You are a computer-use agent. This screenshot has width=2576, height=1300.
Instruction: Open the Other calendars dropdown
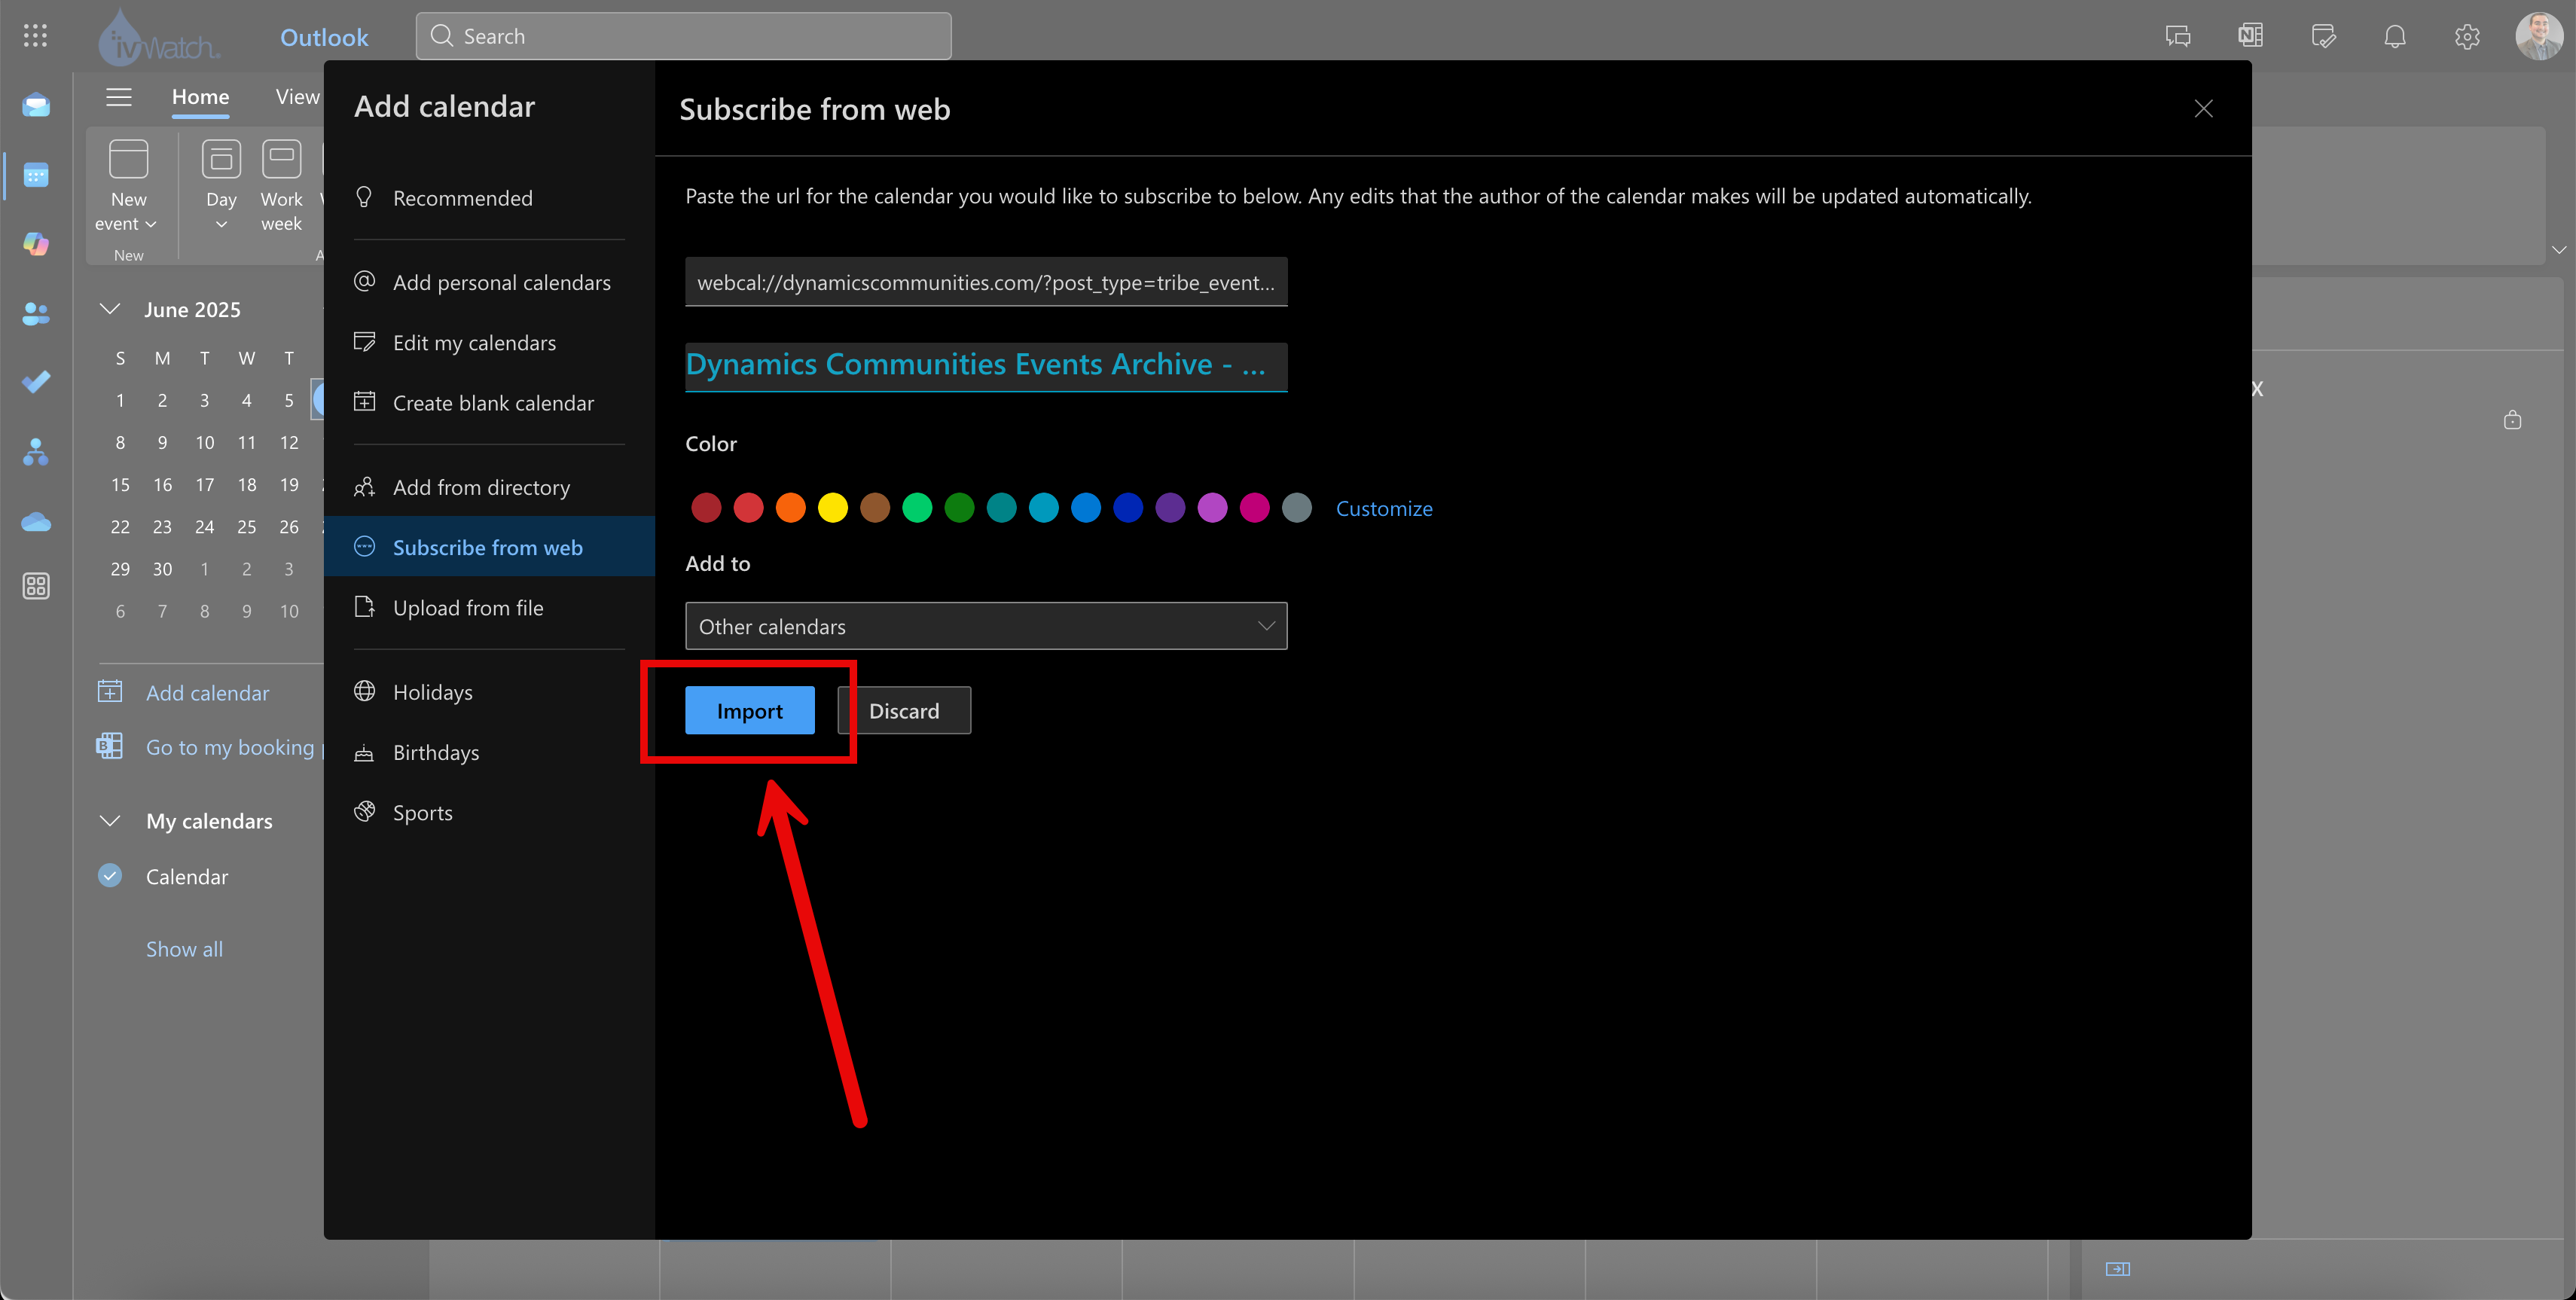point(986,626)
